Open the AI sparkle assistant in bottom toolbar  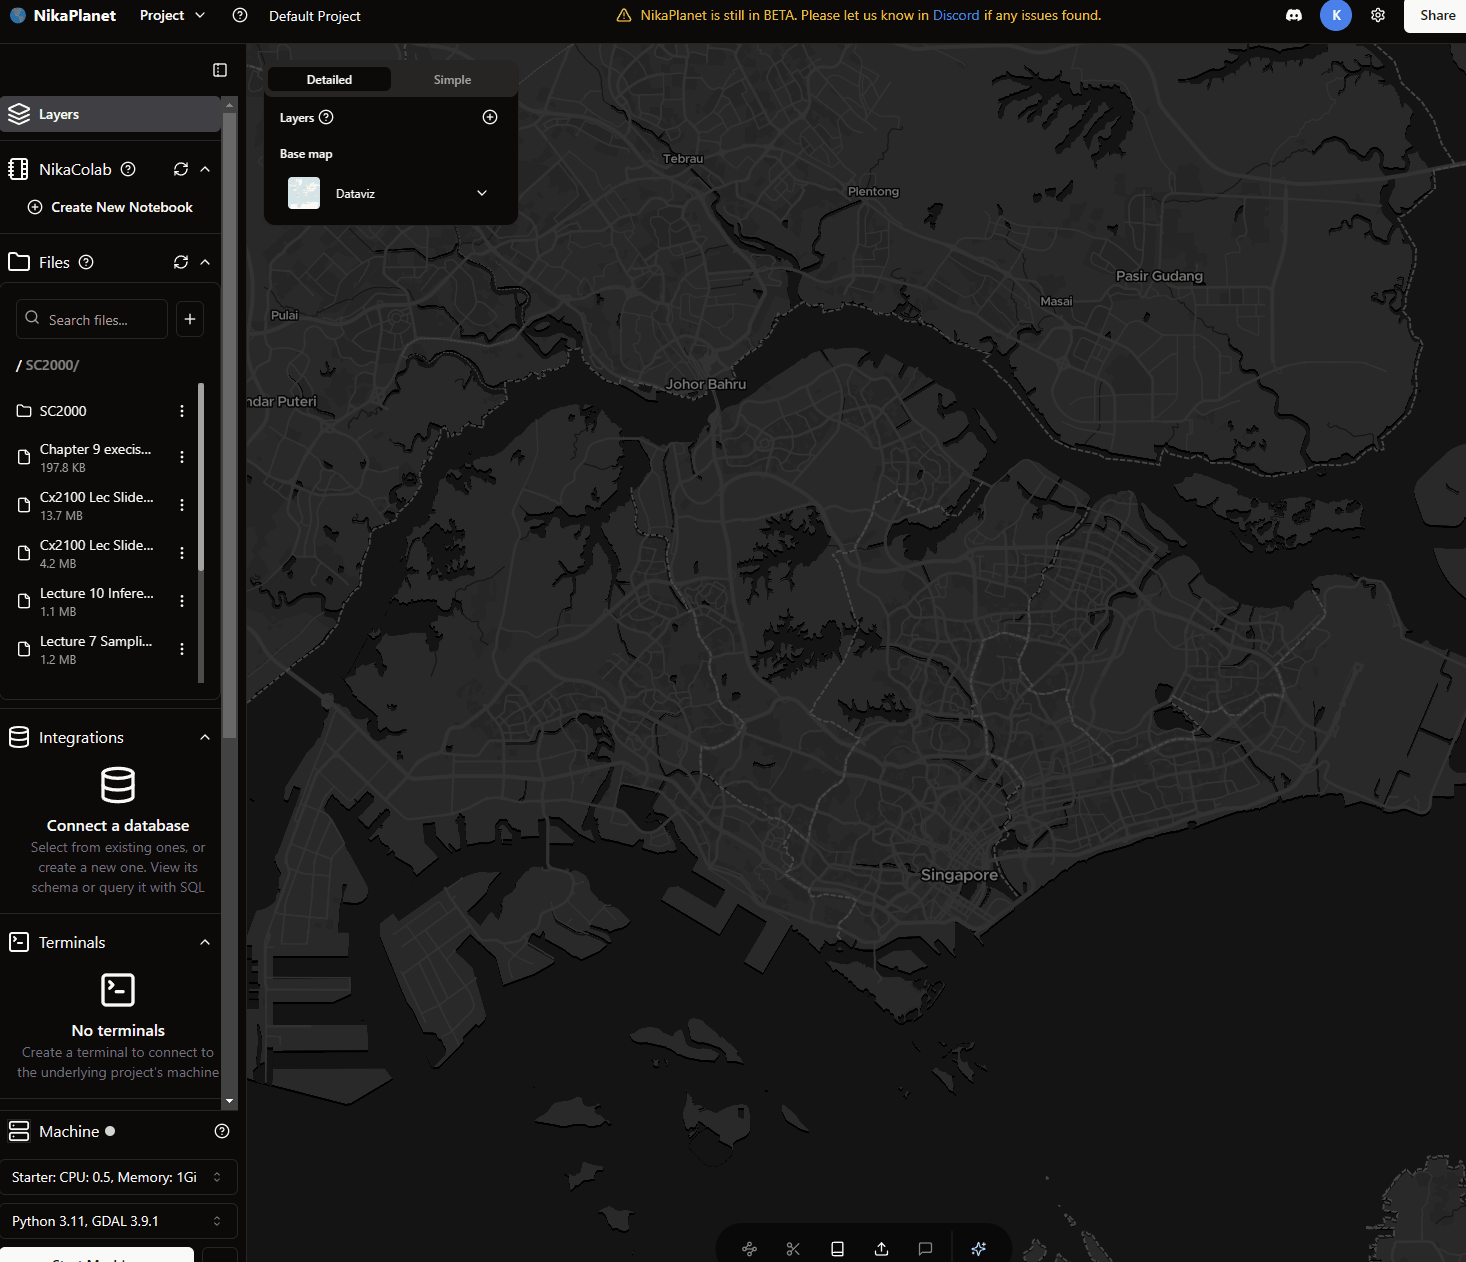pos(978,1248)
